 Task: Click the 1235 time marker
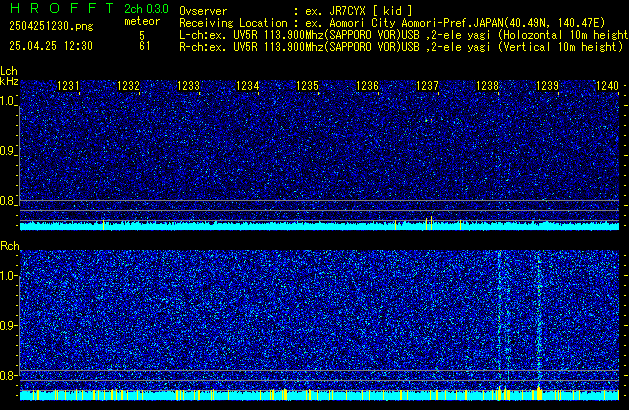click(307, 86)
